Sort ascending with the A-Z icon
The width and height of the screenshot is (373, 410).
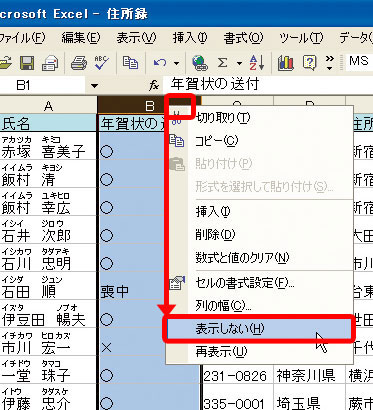pos(257,63)
